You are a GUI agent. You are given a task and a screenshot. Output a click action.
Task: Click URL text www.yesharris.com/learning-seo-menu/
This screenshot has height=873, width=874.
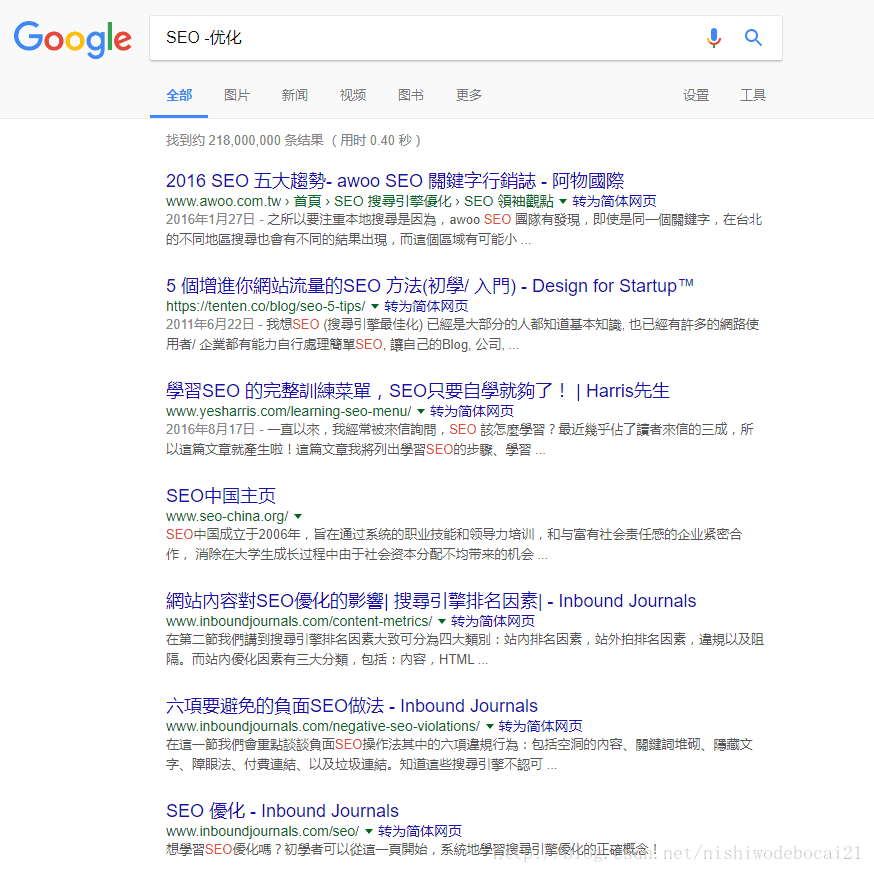click(x=289, y=411)
